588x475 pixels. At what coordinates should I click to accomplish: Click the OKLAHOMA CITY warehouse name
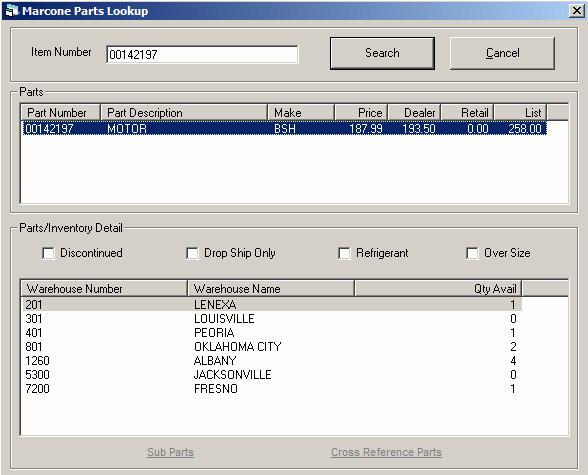[237, 346]
